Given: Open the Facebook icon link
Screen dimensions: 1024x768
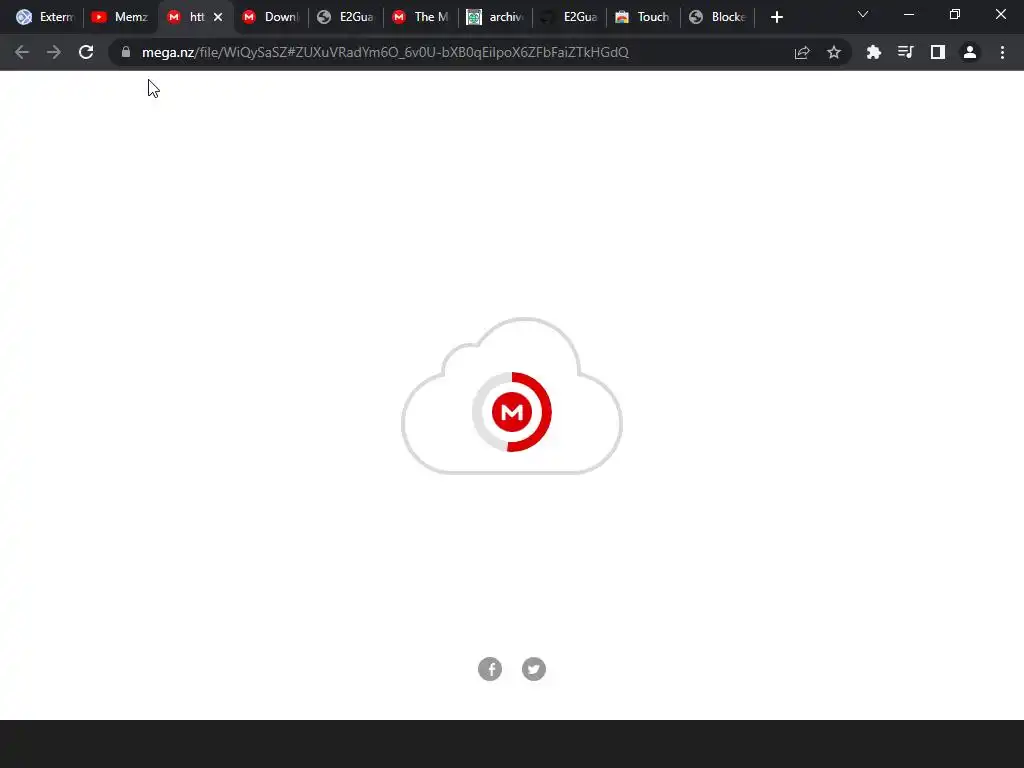Looking at the screenshot, I should (490, 669).
